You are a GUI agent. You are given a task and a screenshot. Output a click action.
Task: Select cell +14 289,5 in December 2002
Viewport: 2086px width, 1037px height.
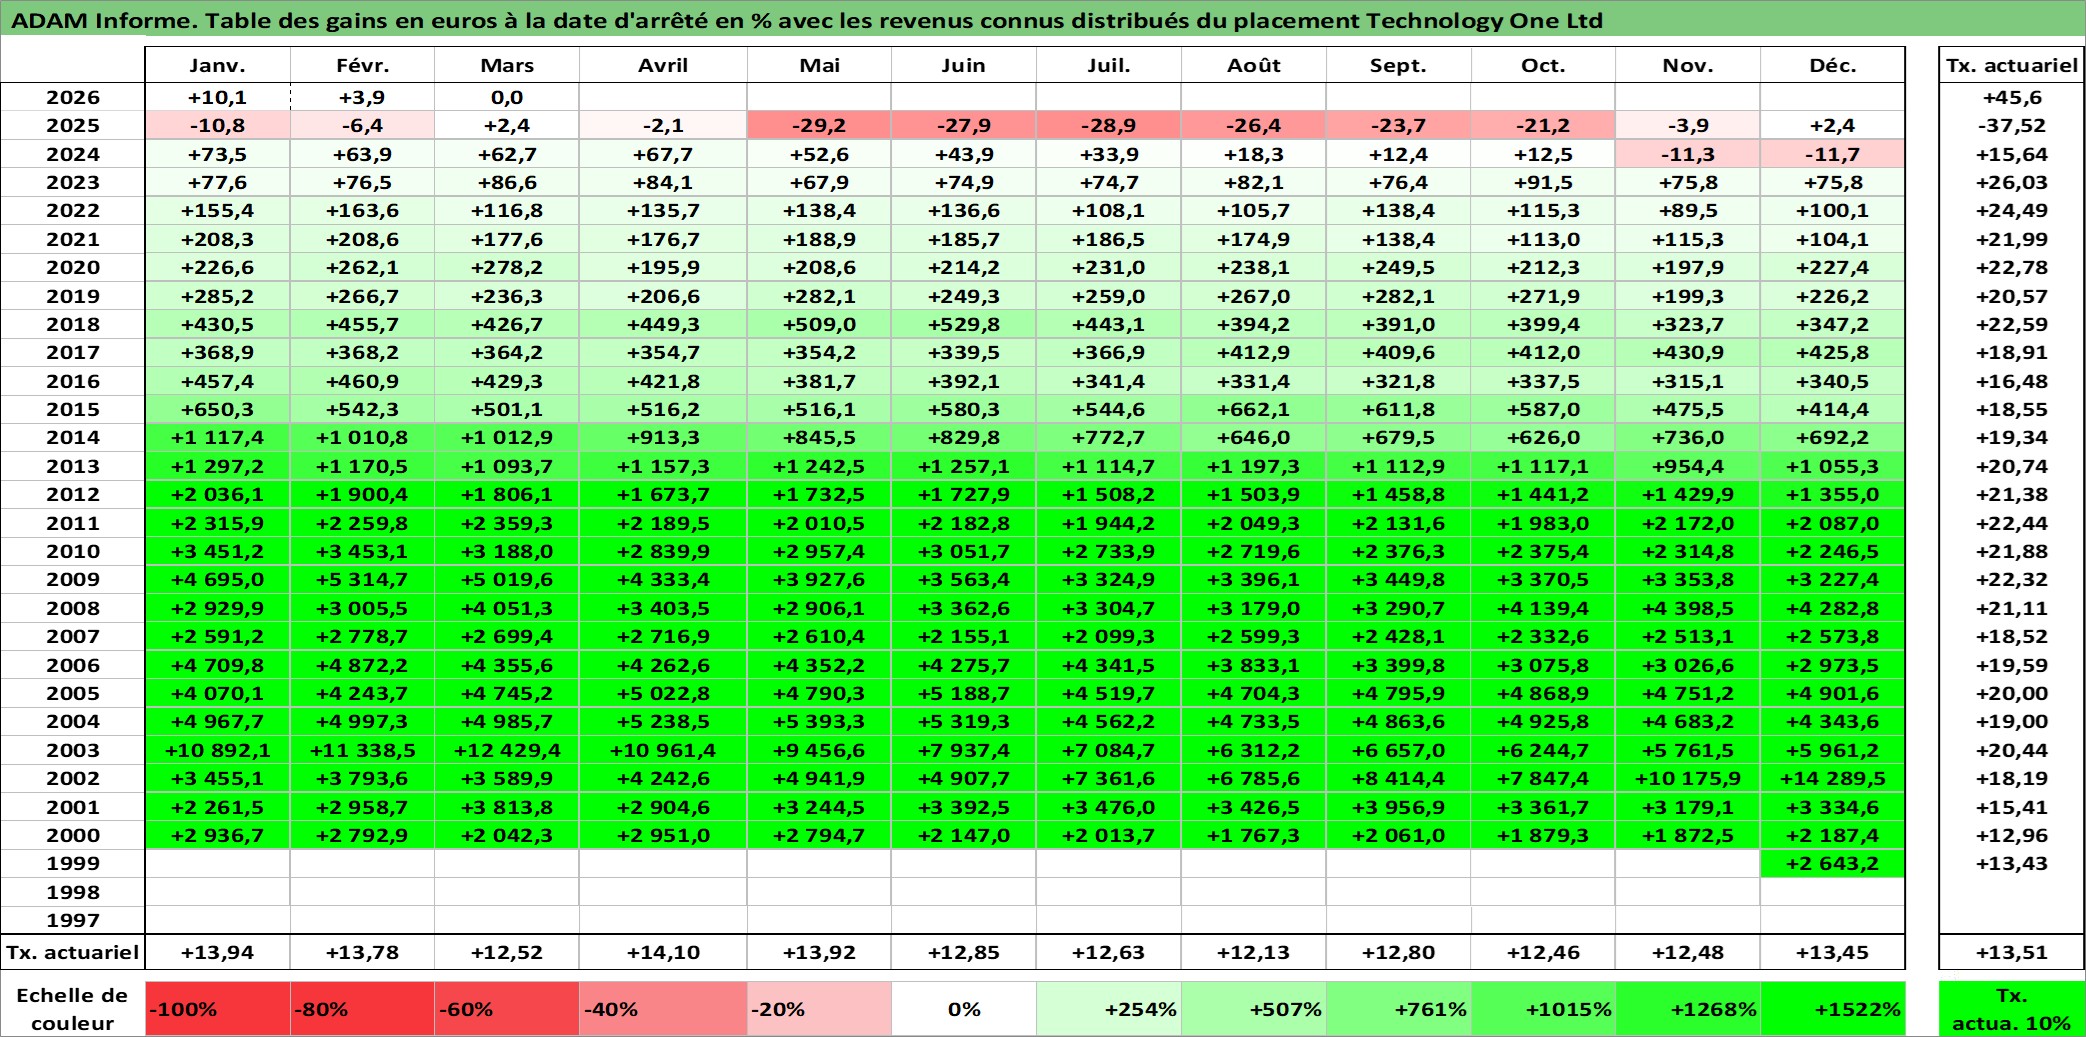[x=1832, y=778]
